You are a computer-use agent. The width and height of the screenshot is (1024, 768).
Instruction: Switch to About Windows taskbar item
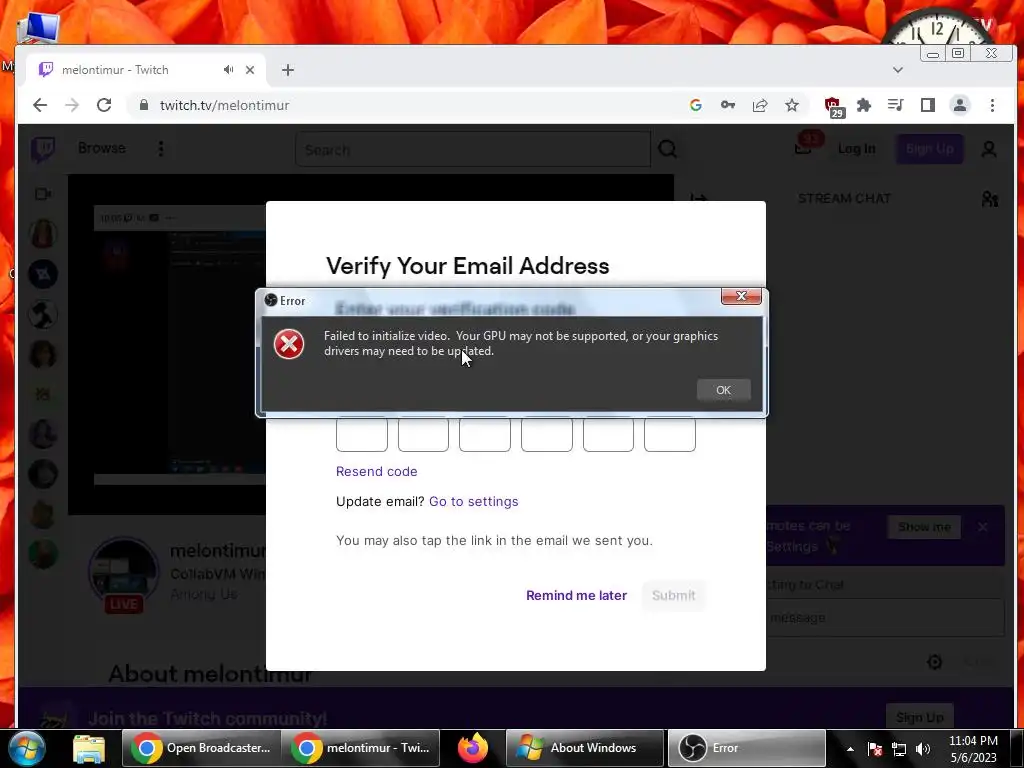pos(585,748)
